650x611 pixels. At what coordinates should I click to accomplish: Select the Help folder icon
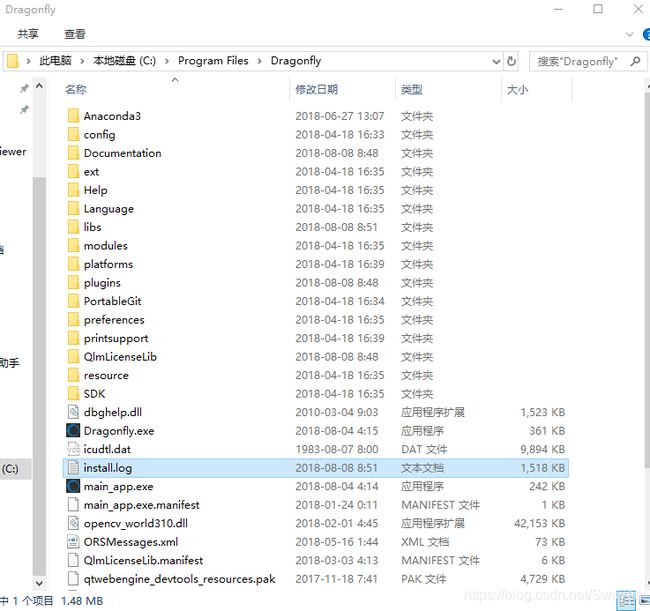tap(73, 190)
